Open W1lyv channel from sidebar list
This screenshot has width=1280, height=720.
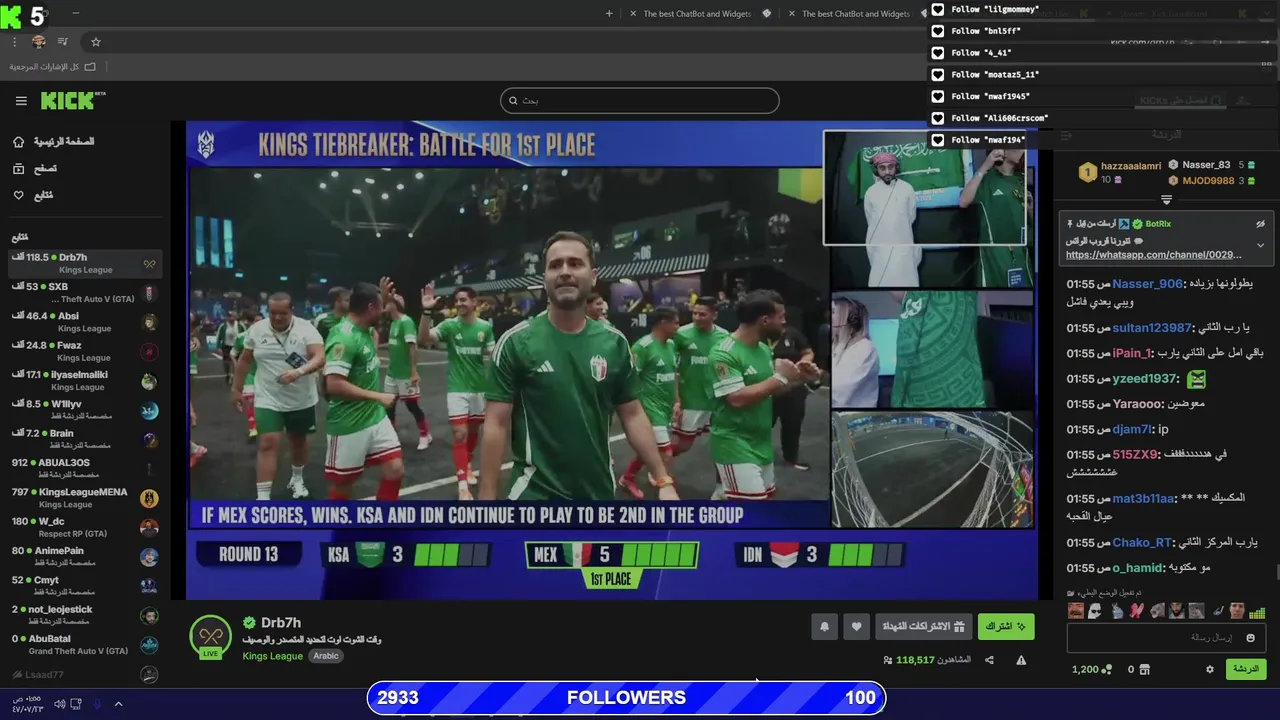(85, 410)
